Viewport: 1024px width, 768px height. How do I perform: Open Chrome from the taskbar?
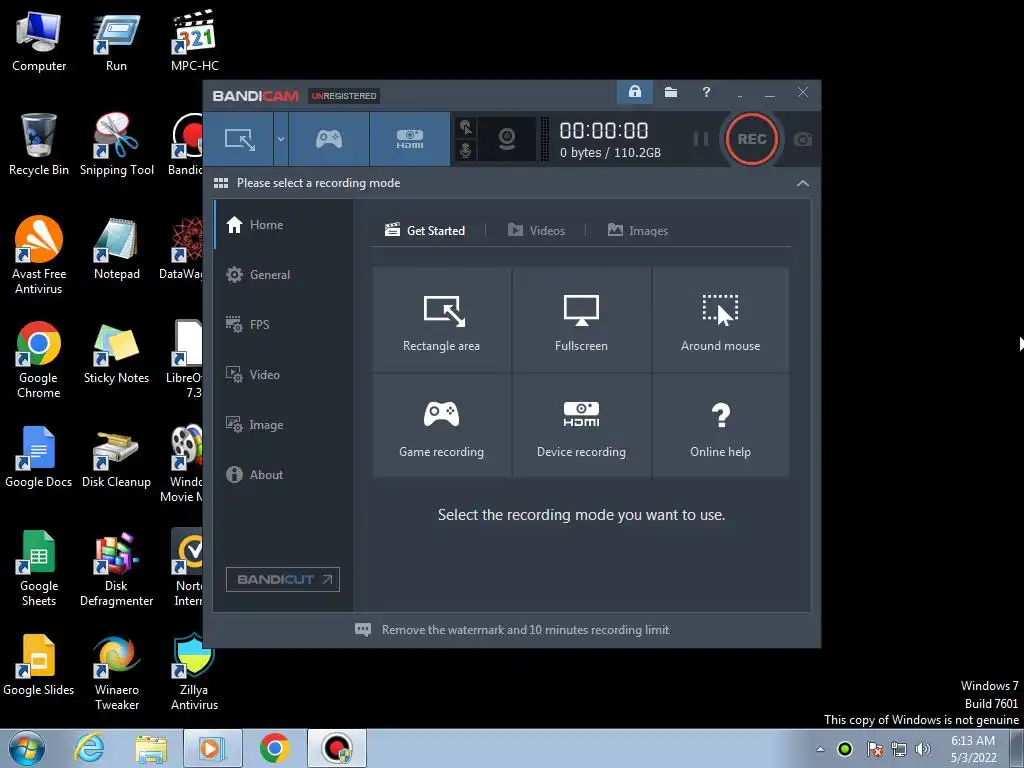pos(274,748)
